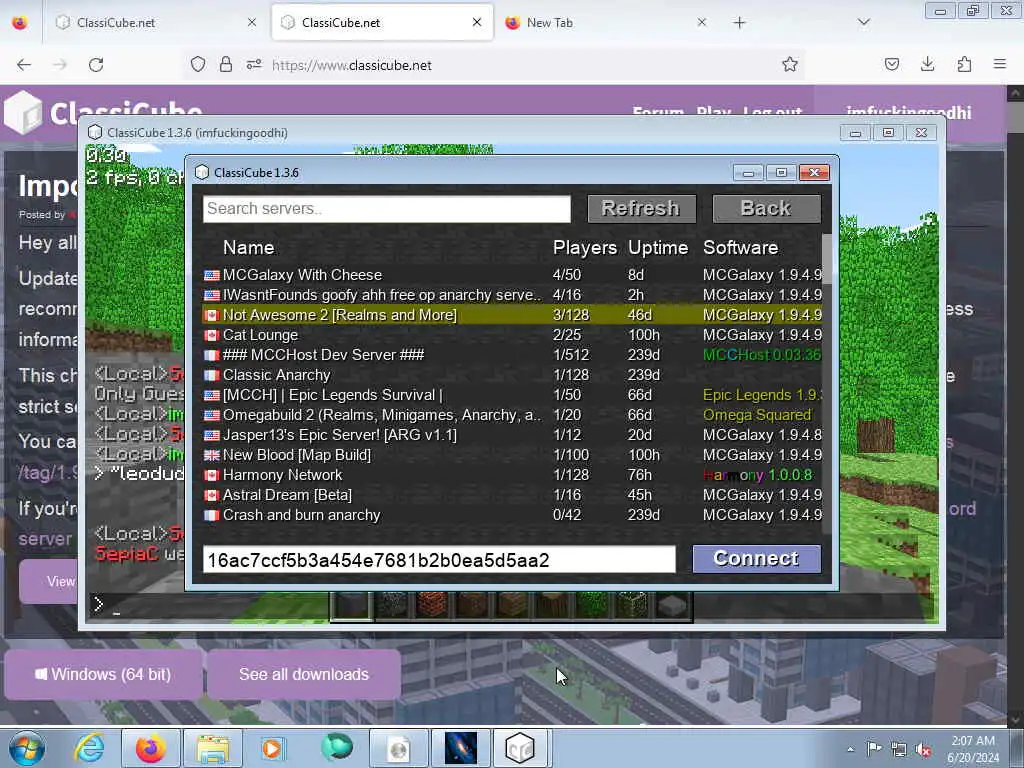This screenshot has width=1024, height=768.
Task: Click ClassiCube cube icon in taskbar
Action: [520, 748]
